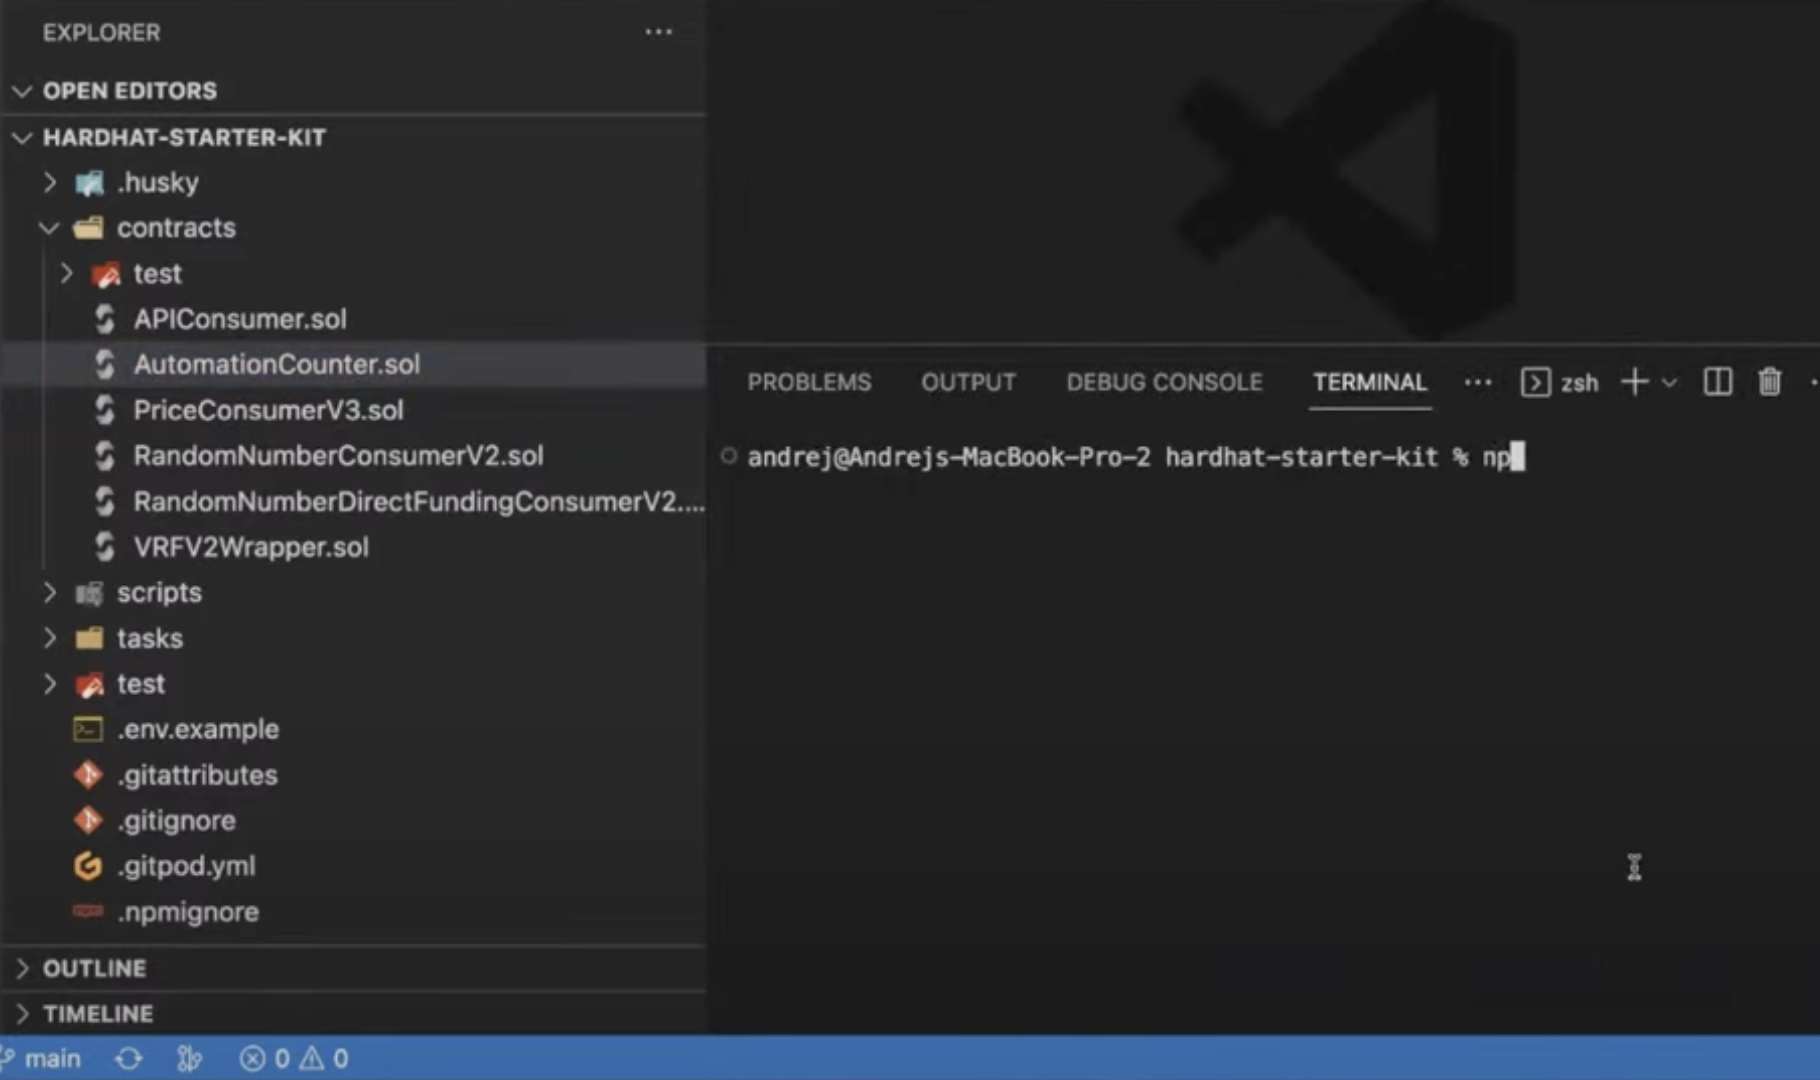This screenshot has width=1820, height=1080.
Task: Create a new terminal with plus
Action: pos(1634,382)
